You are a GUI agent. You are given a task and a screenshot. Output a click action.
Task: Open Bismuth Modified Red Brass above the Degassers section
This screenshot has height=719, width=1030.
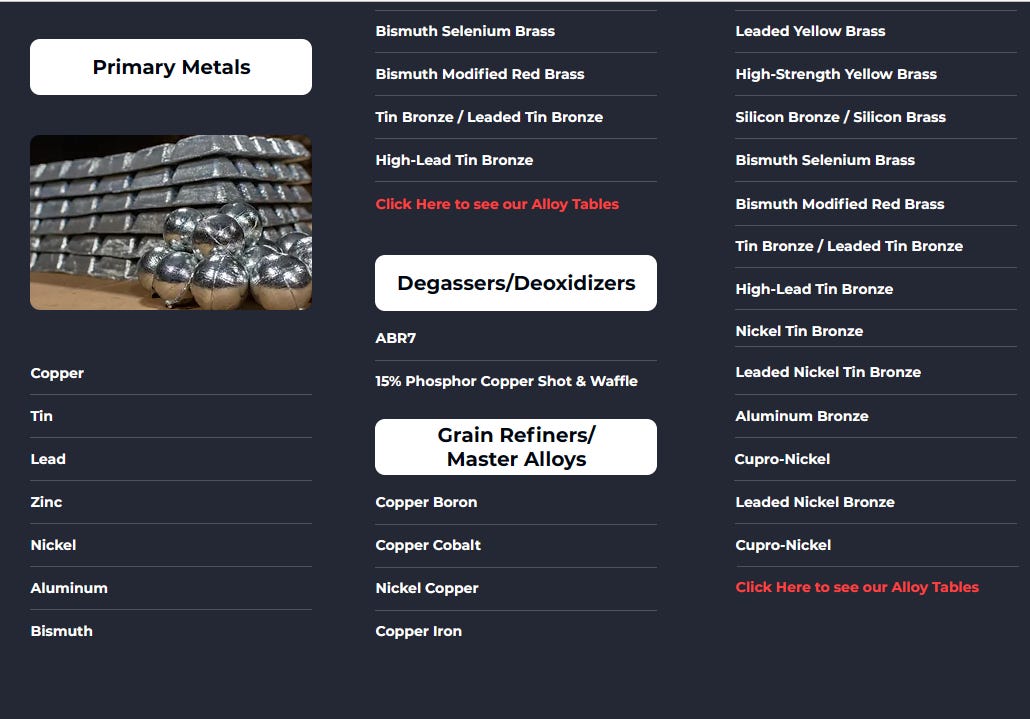pyautogui.click(x=480, y=74)
